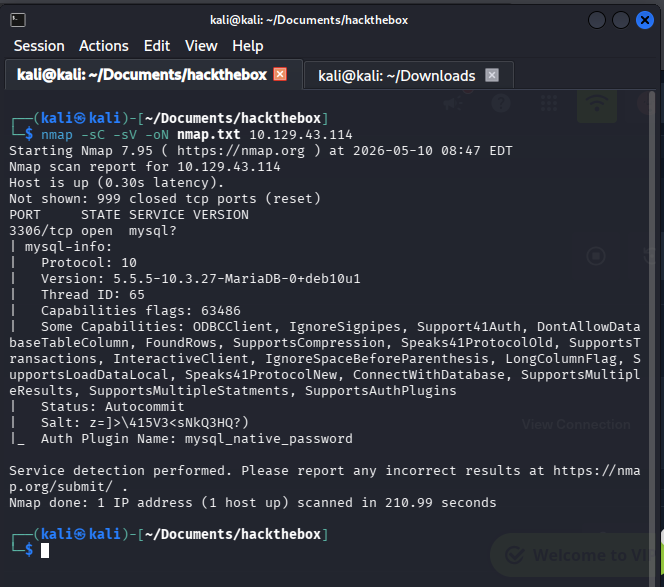Open the Session menu
This screenshot has height=587, width=664.
pyautogui.click(x=39, y=46)
